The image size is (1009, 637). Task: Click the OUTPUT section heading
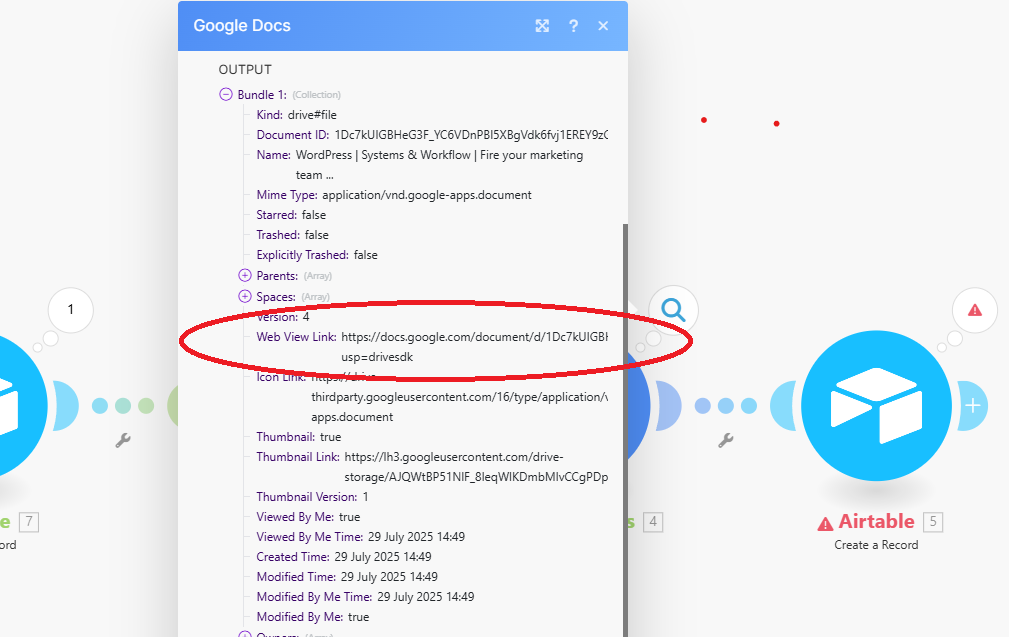245,69
